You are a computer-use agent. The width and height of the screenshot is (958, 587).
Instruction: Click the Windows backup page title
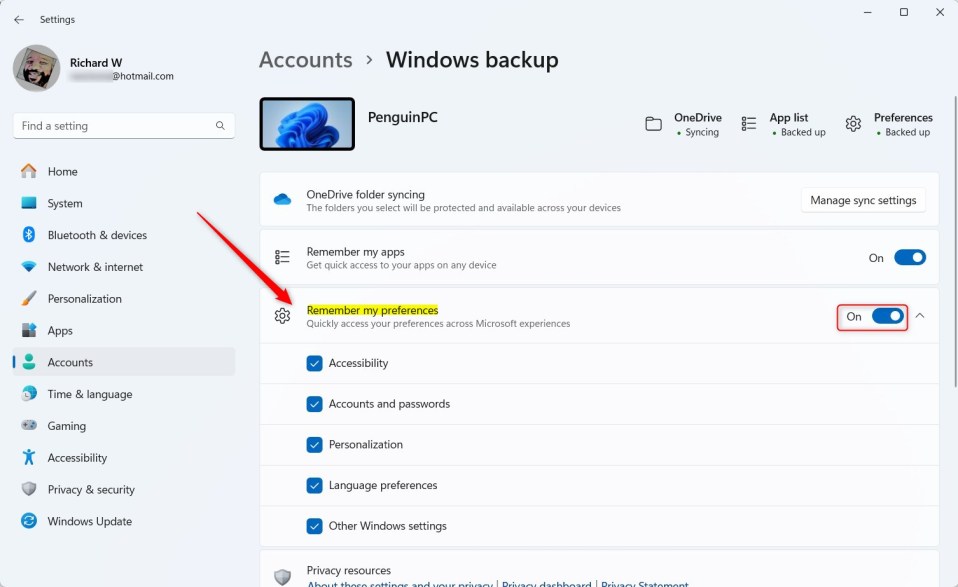point(472,60)
